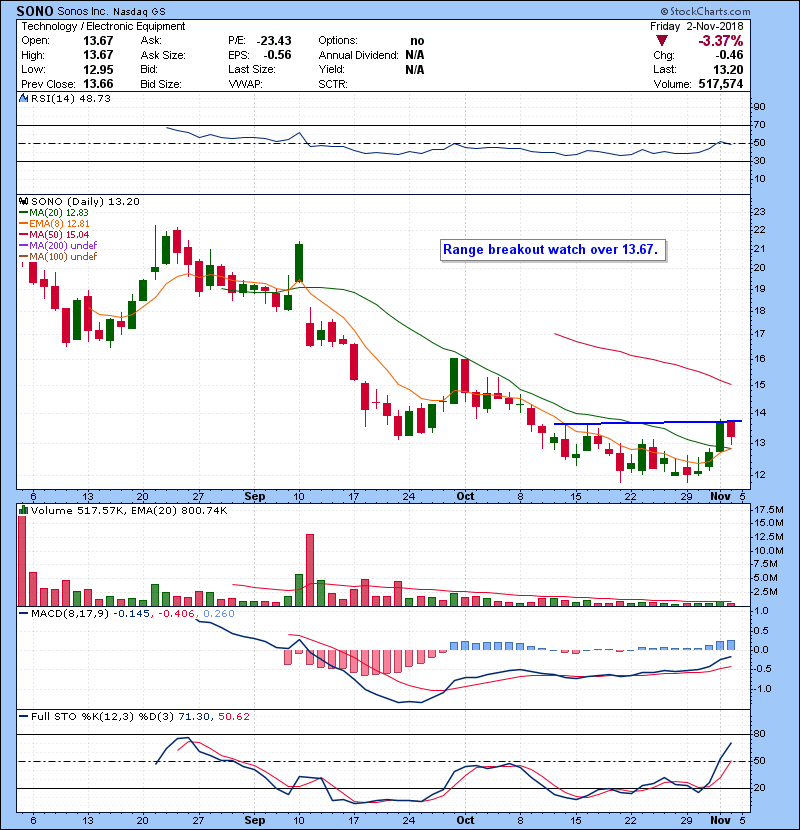Click the -3.37% percent change value
The image size is (800, 830).
tap(721, 41)
